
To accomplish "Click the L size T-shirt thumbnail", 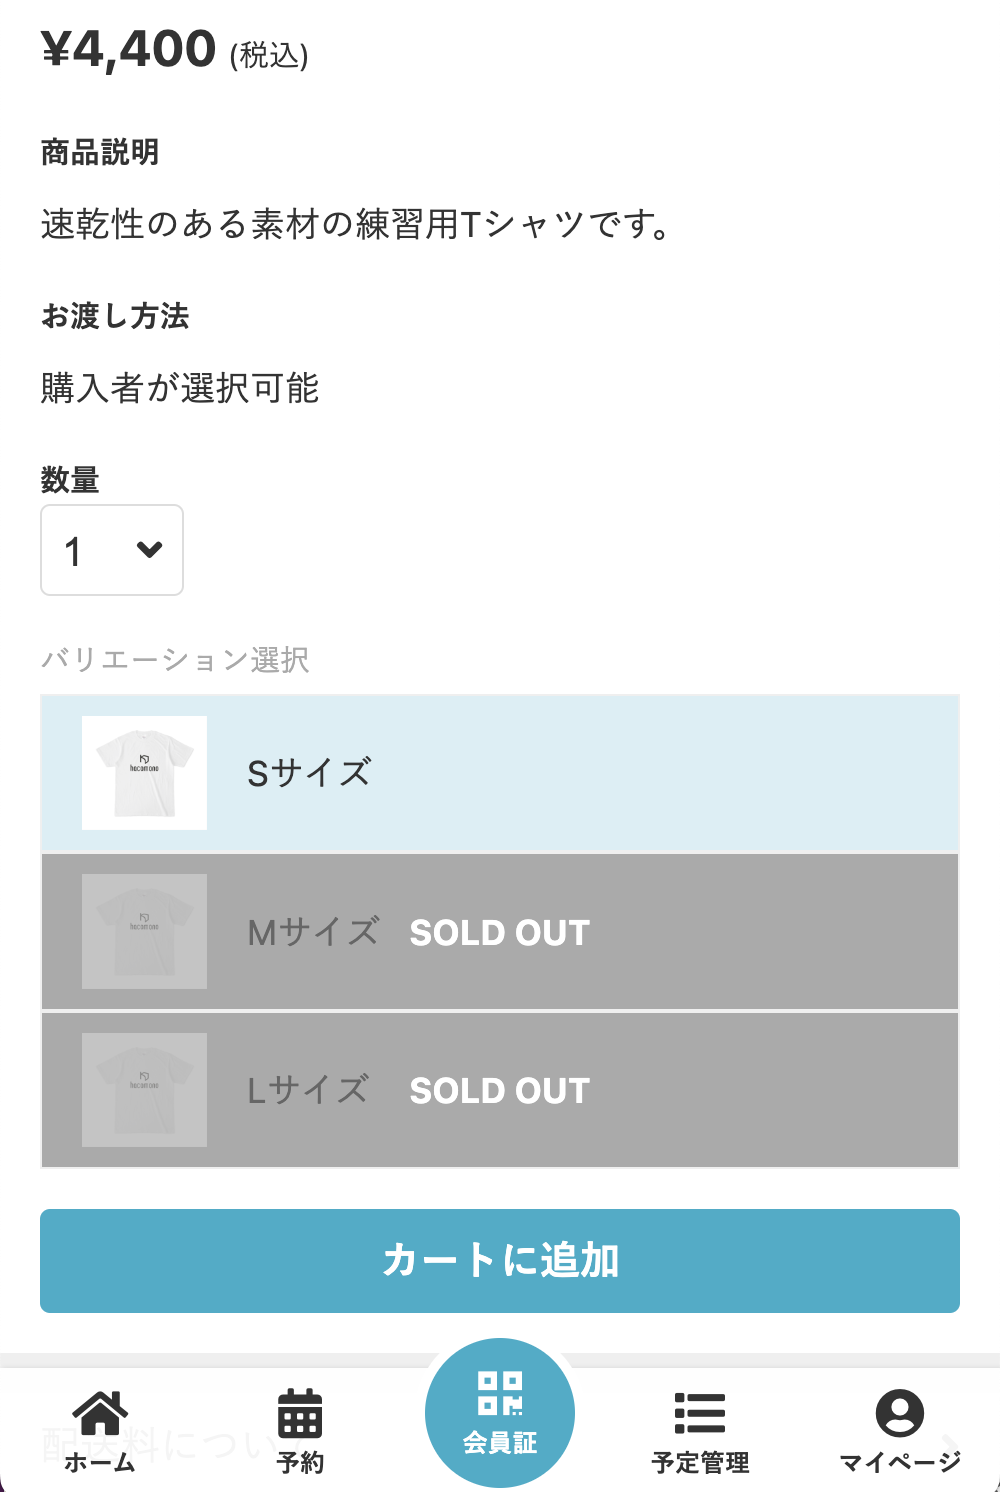I will (144, 1089).
